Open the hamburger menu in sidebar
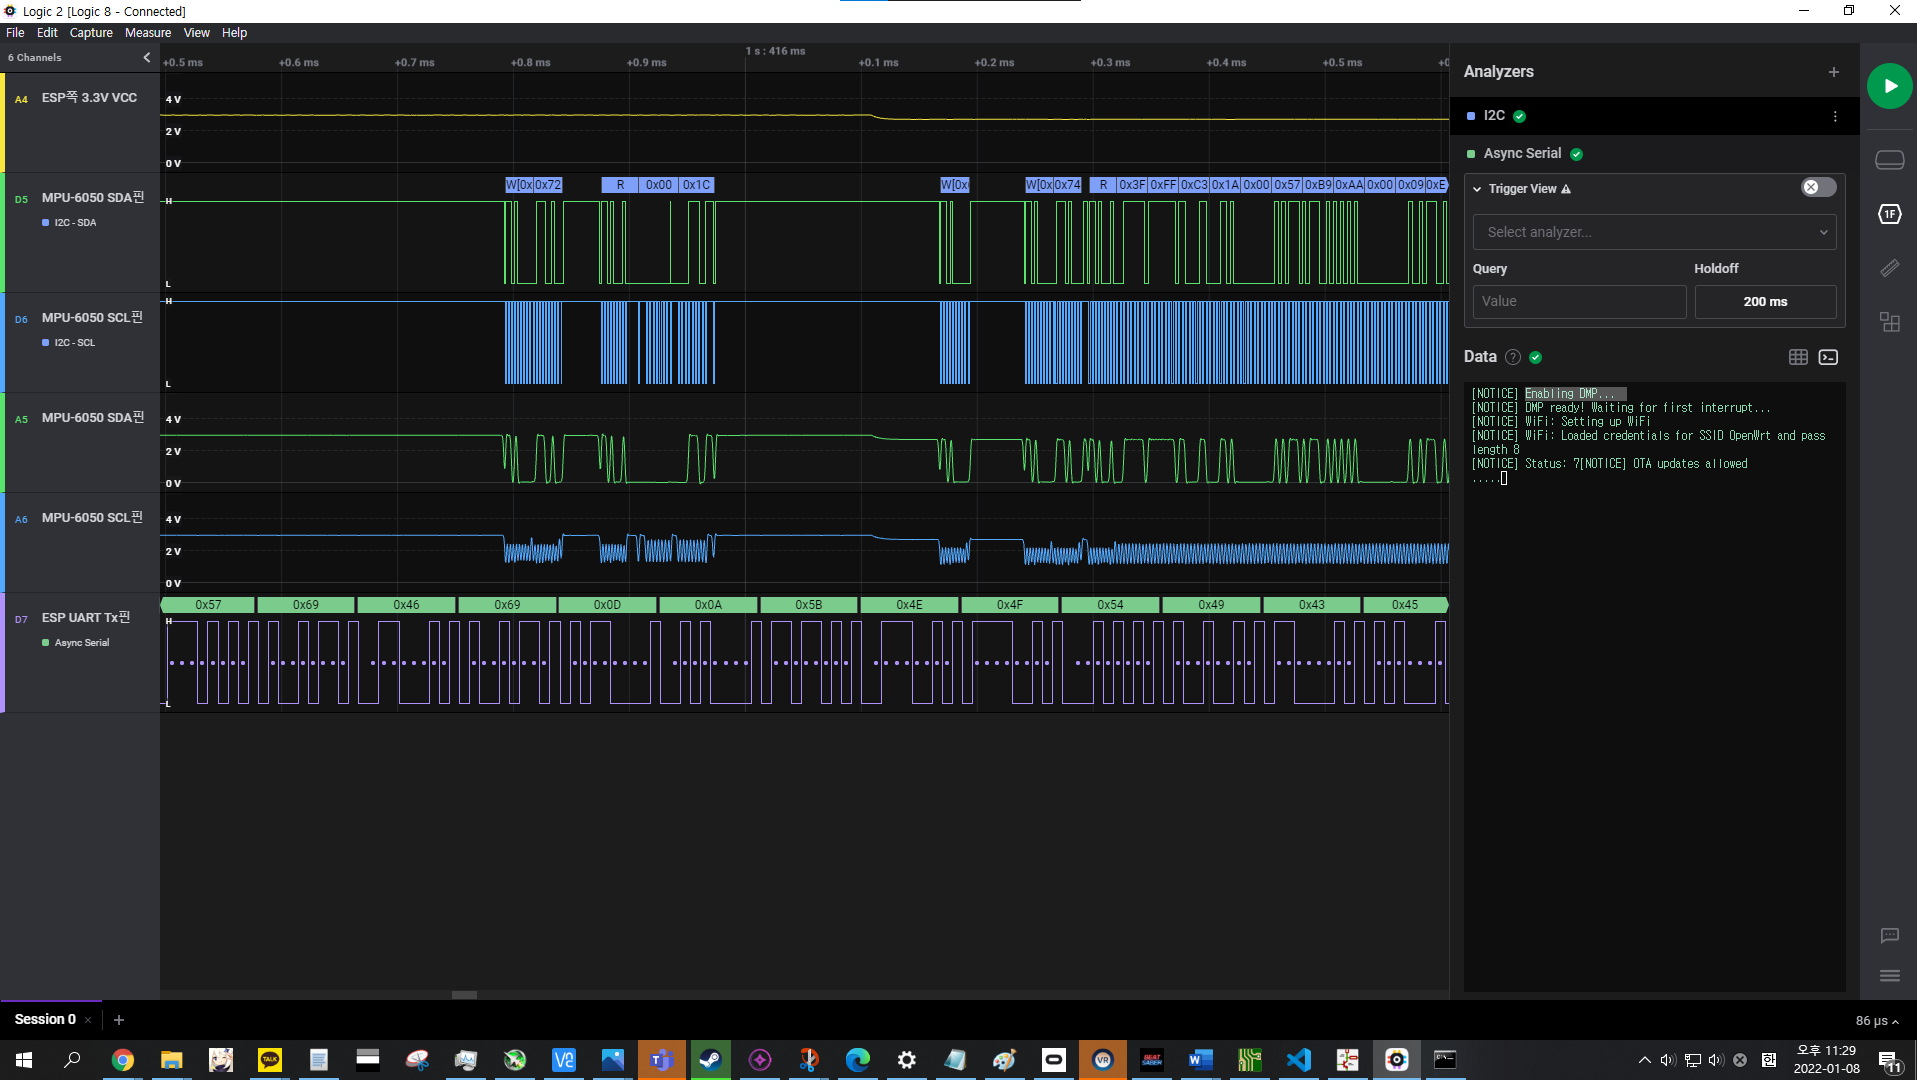Image resolution: width=1917 pixels, height=1080 pixels. pos(1889,975)
